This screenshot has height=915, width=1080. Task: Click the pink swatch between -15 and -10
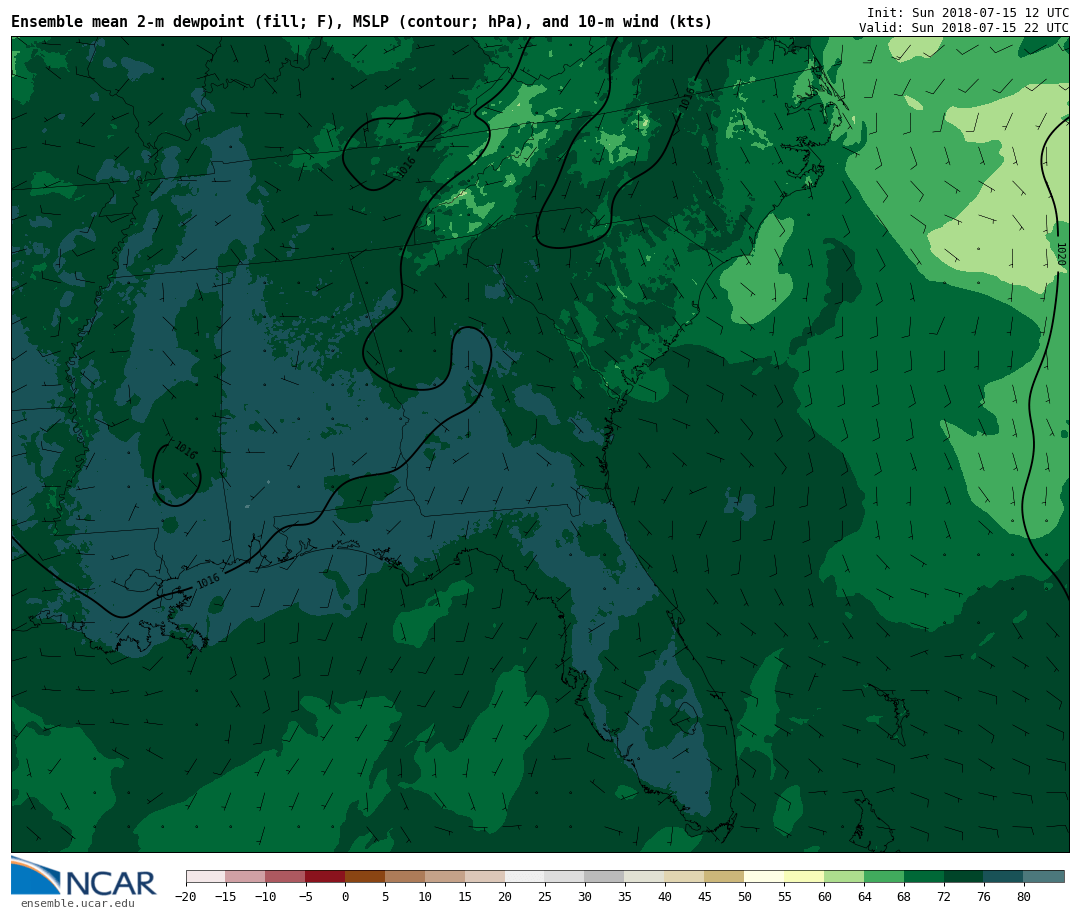tap(245, 877)
